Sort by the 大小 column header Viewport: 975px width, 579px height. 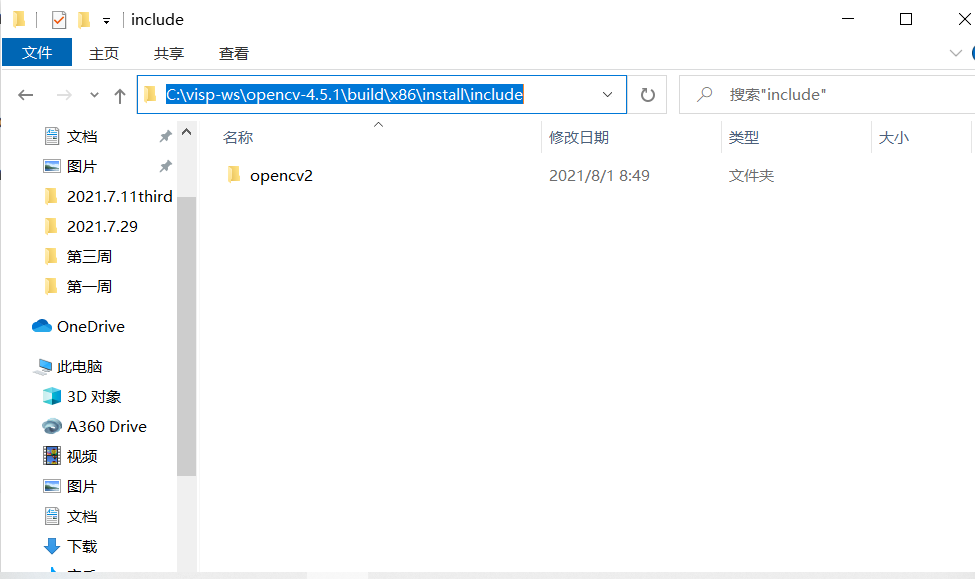click(894, 137)
